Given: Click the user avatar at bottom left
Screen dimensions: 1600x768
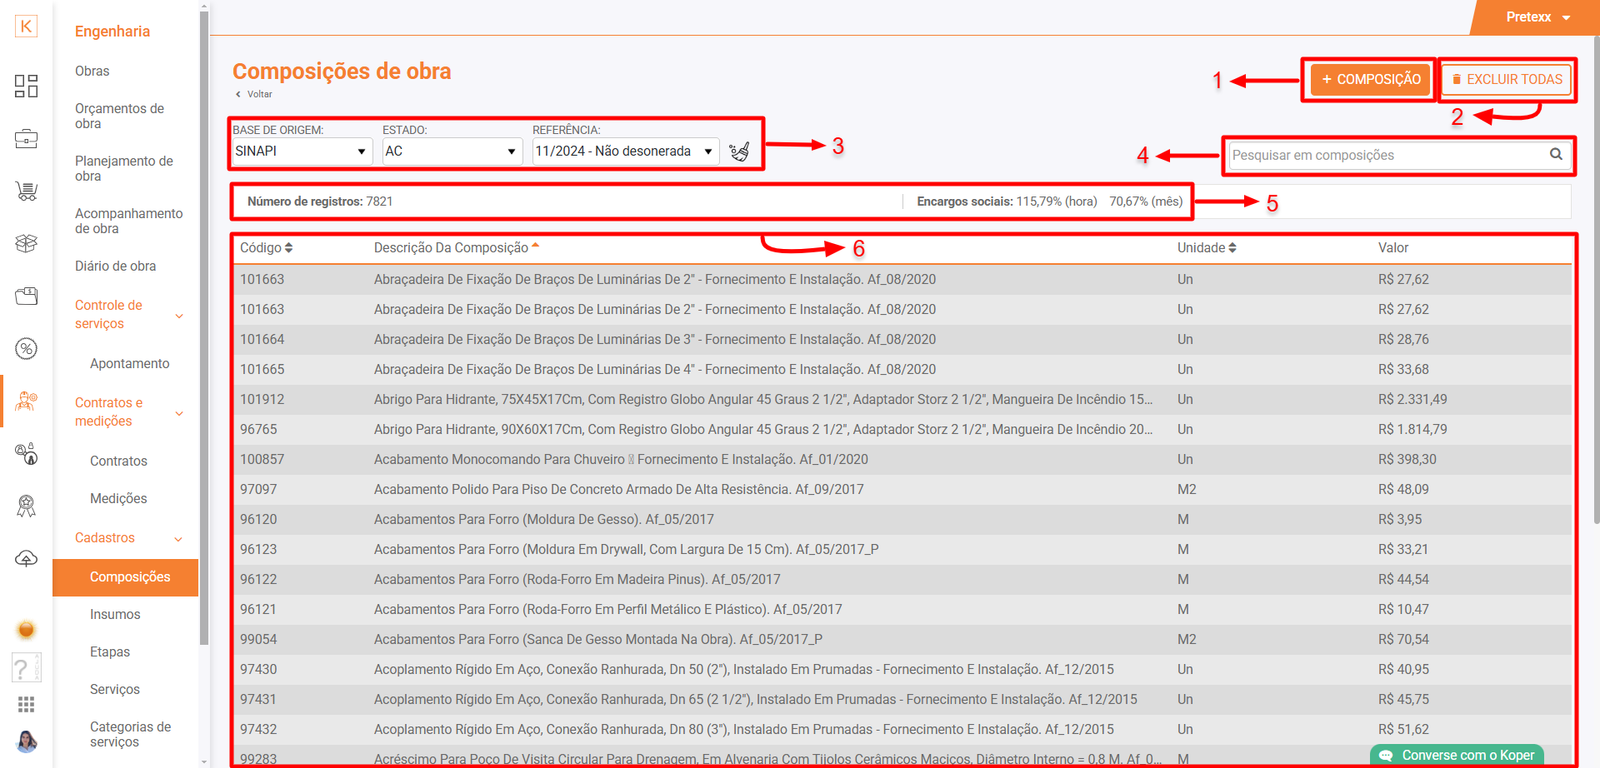Looking at the screenshot, I should pos(26,742).
